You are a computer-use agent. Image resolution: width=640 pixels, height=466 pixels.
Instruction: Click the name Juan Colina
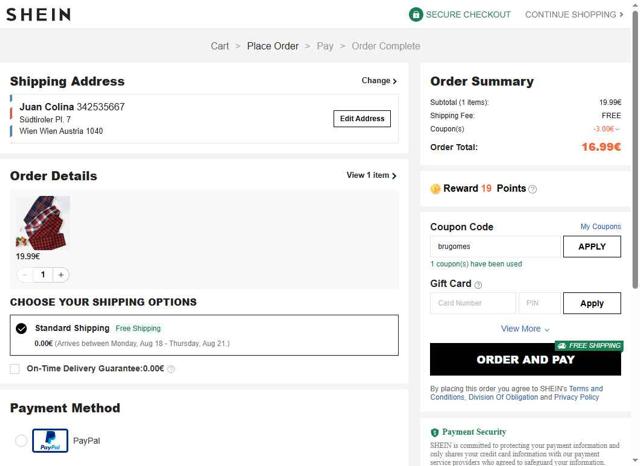coord(47,107)
